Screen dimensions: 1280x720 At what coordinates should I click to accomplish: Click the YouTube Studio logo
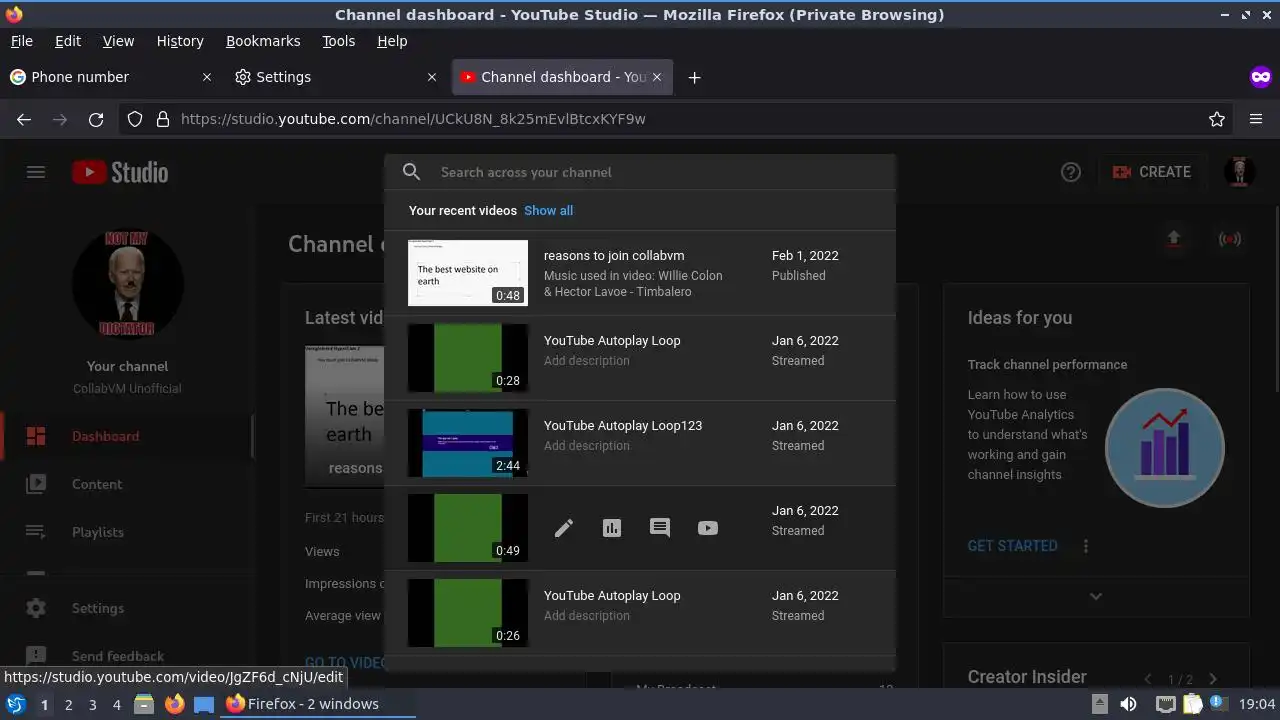[x=120, y=172]
